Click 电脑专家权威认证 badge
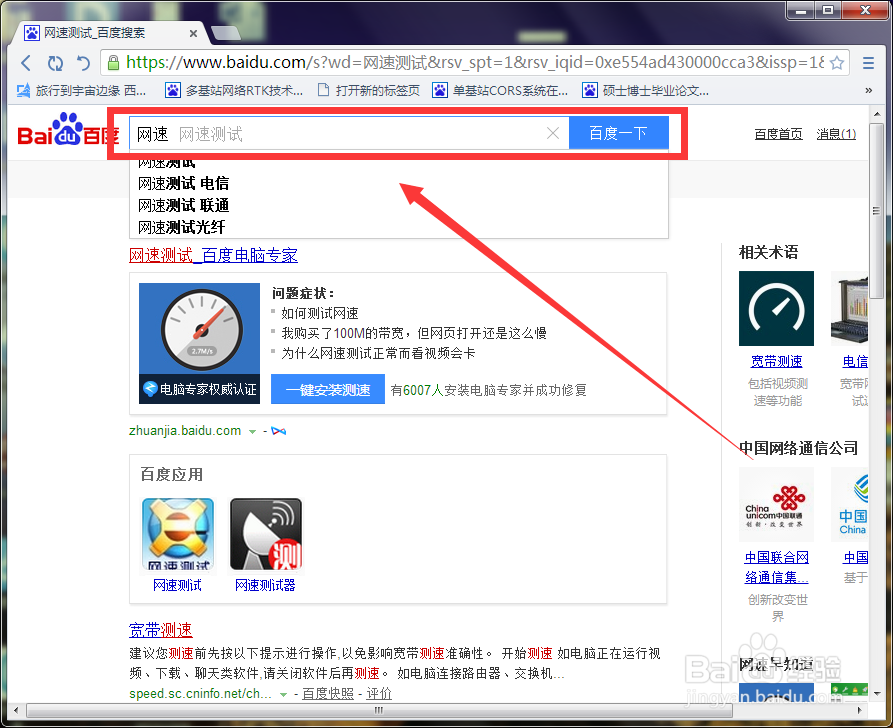Viewport: 893px width, 728px height. (200, 389)
